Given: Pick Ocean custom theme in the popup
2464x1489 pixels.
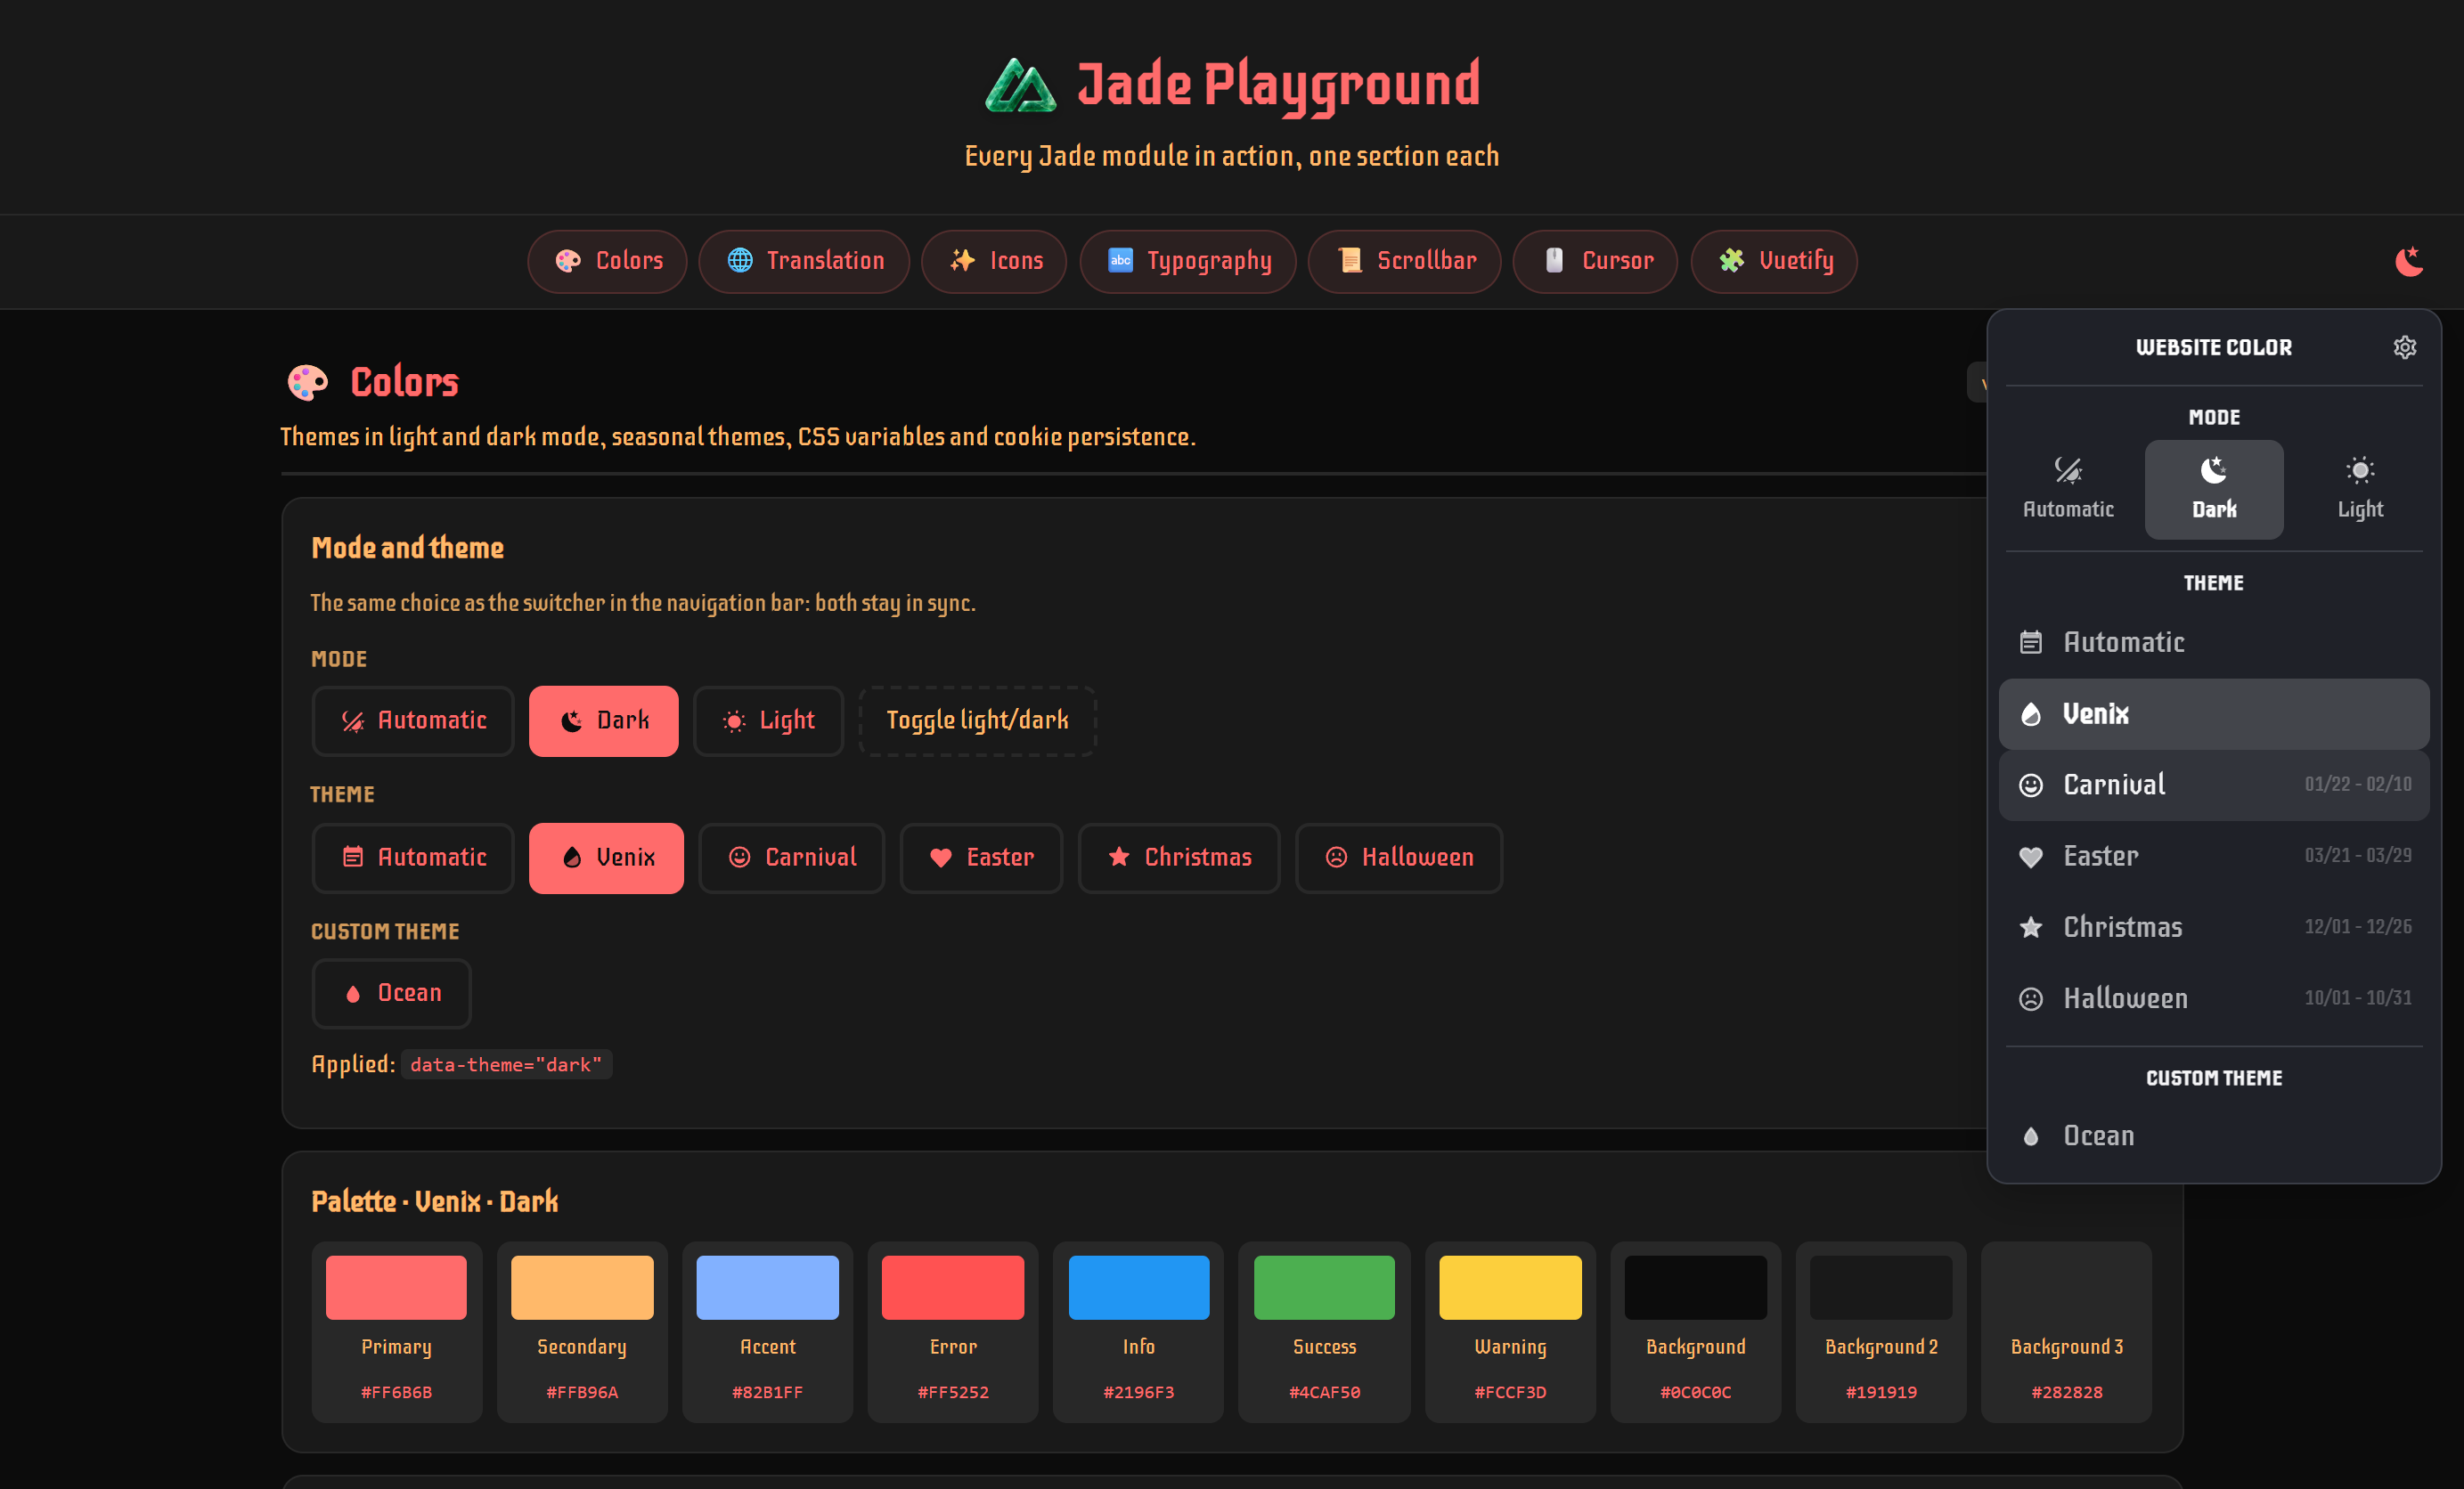Looking at the screenshot, I should 2214,1136.
